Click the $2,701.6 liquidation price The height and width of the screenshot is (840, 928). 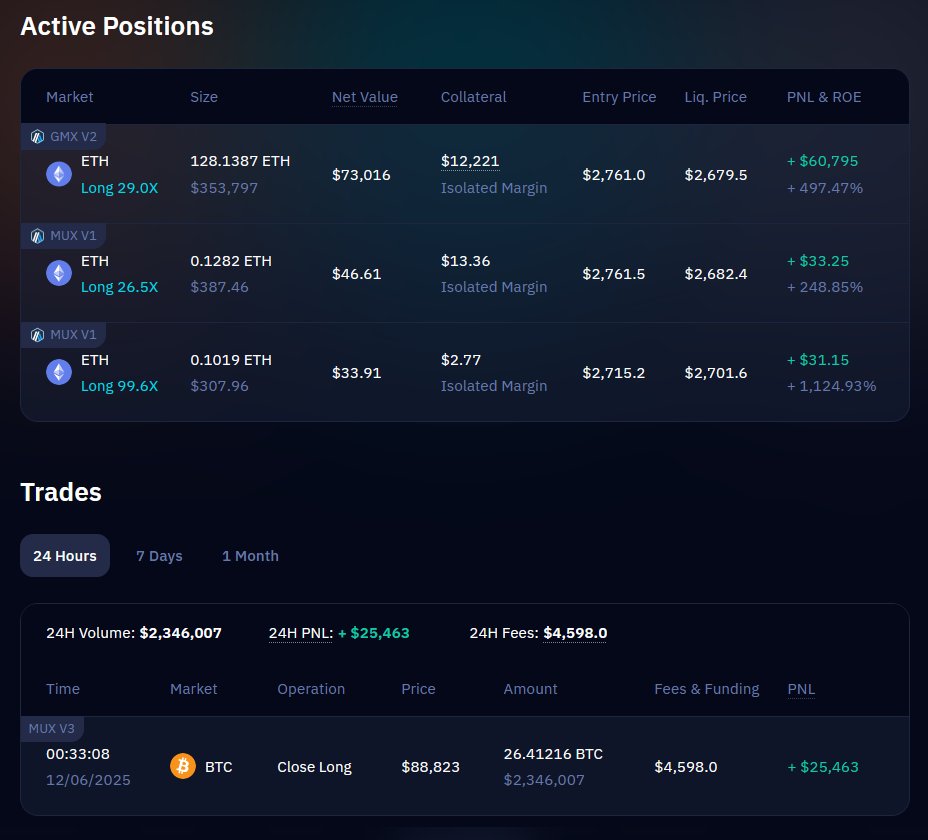point(716,373)
